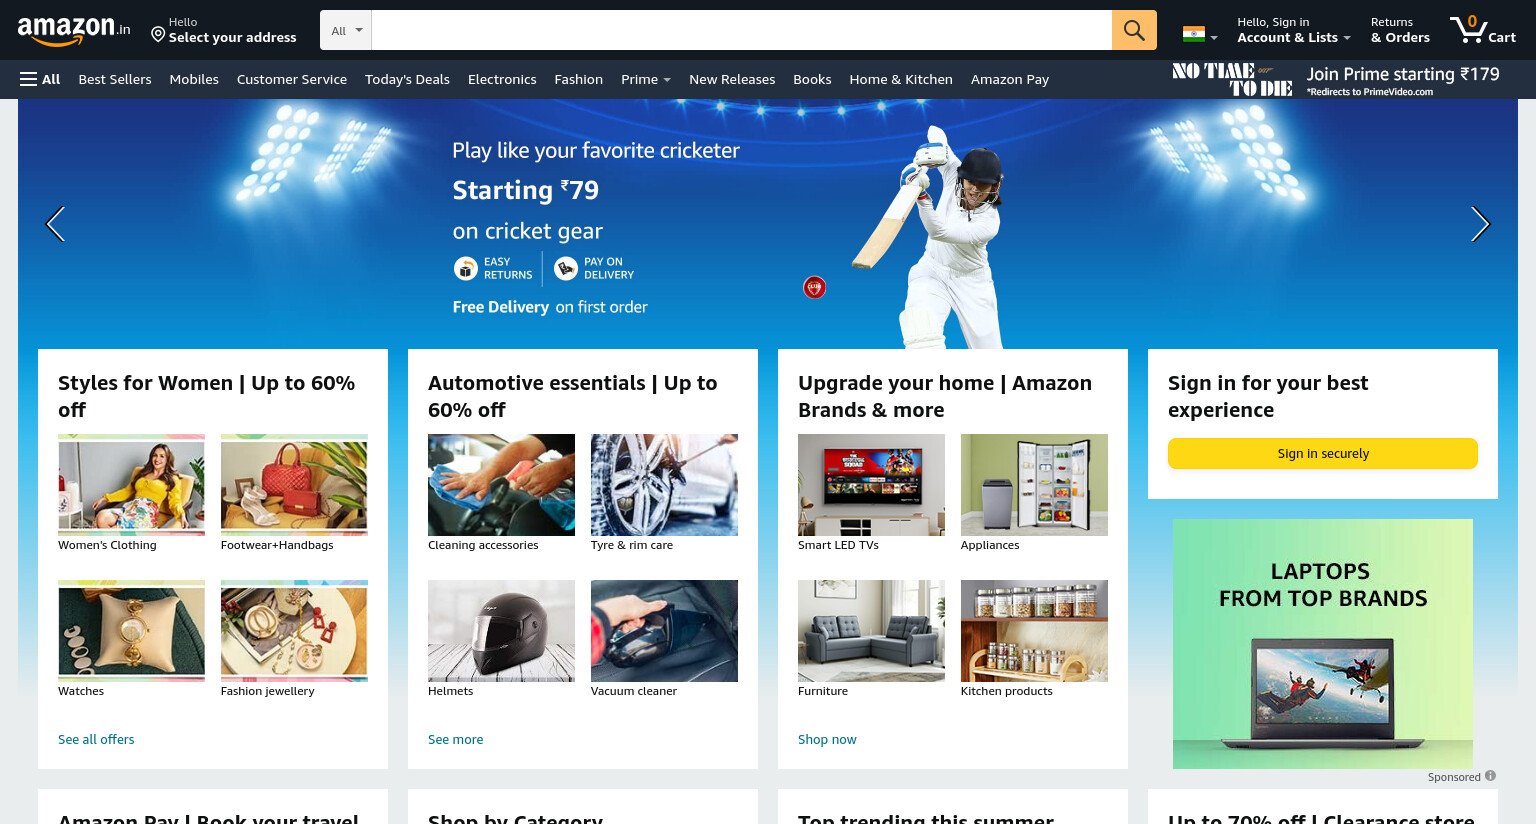Open the All search category dropdown

pyautogui.click(x=346, y=30)
